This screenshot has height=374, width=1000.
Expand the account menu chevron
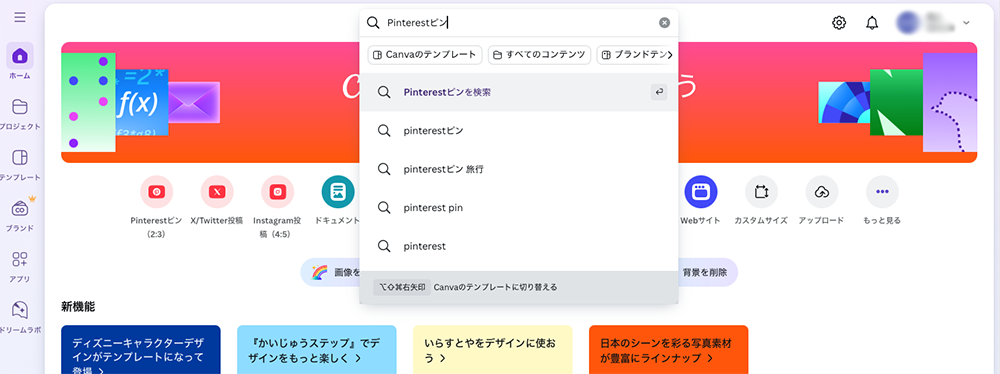click(966, 23)
